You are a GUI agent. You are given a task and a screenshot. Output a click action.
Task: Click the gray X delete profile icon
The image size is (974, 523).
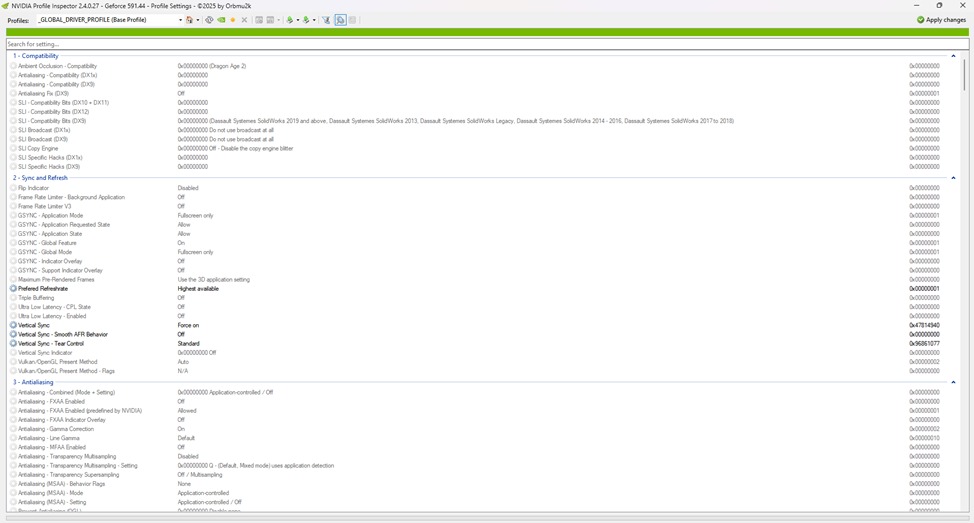[x=244, y=20]
